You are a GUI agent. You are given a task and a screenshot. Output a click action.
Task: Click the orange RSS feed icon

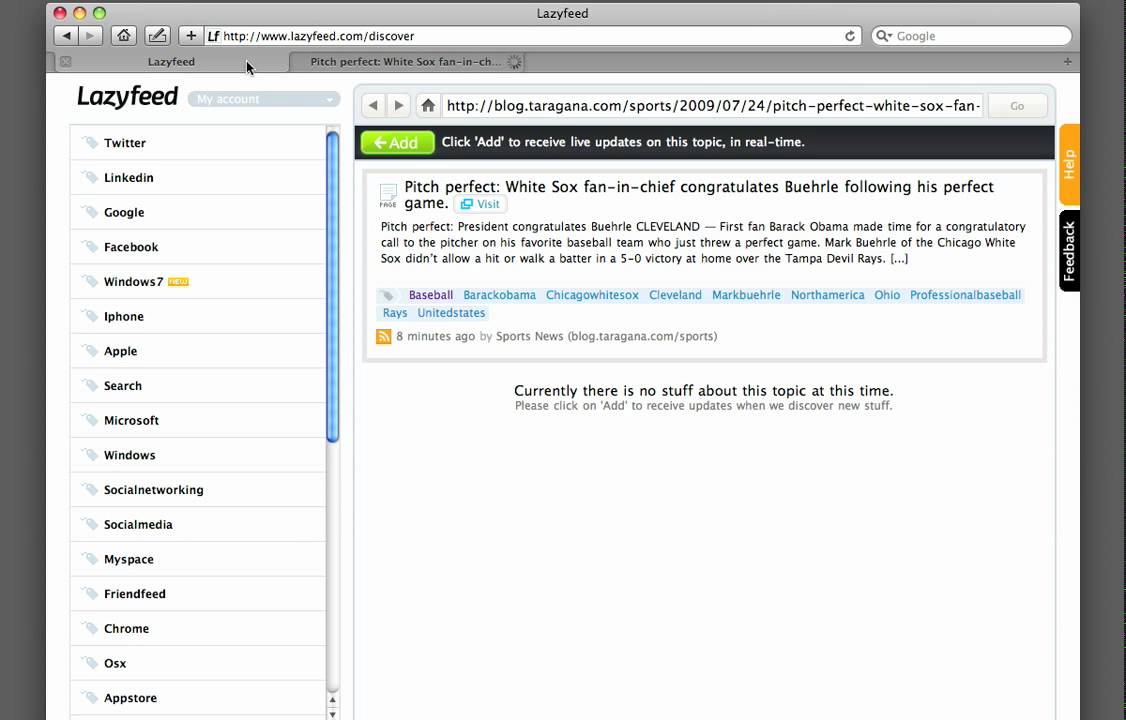[x=383, y=336]
